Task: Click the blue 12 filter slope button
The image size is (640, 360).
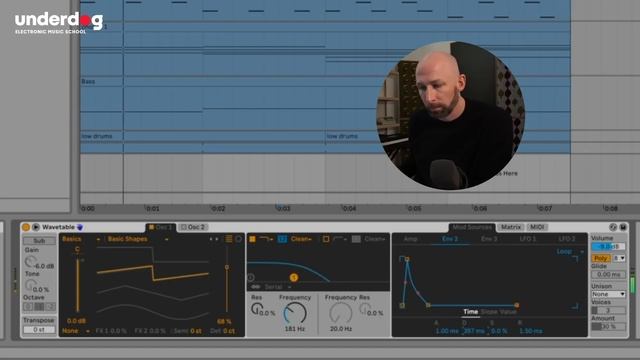Action: [282, 239]
